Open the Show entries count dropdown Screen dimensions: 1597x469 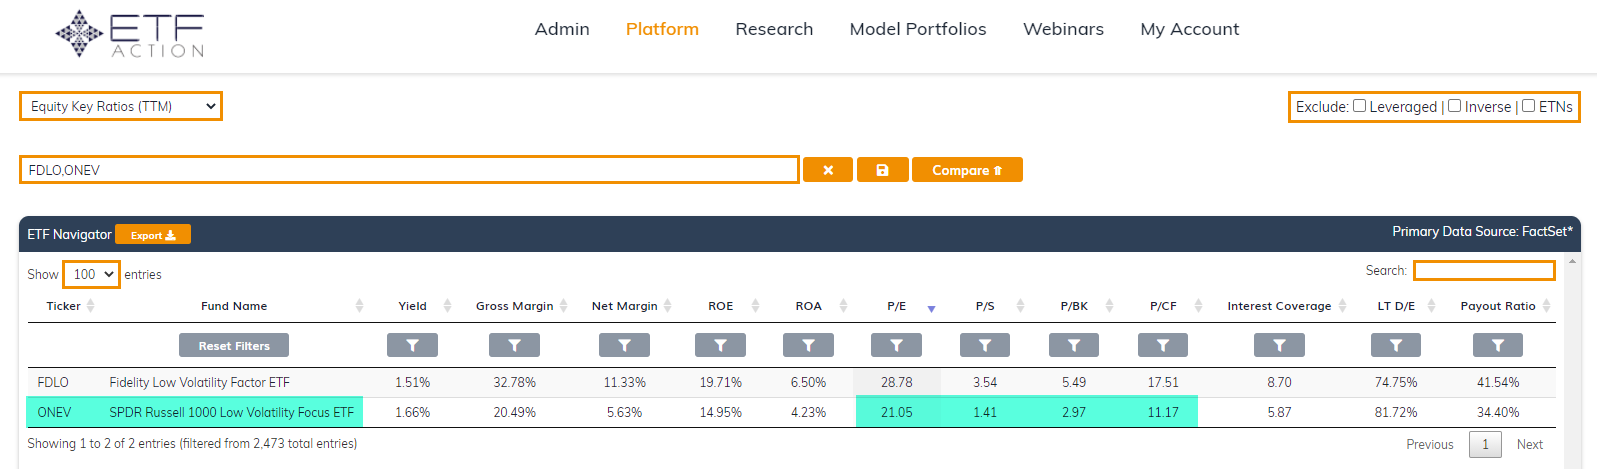pyautogui.click(x=91, y=274)
